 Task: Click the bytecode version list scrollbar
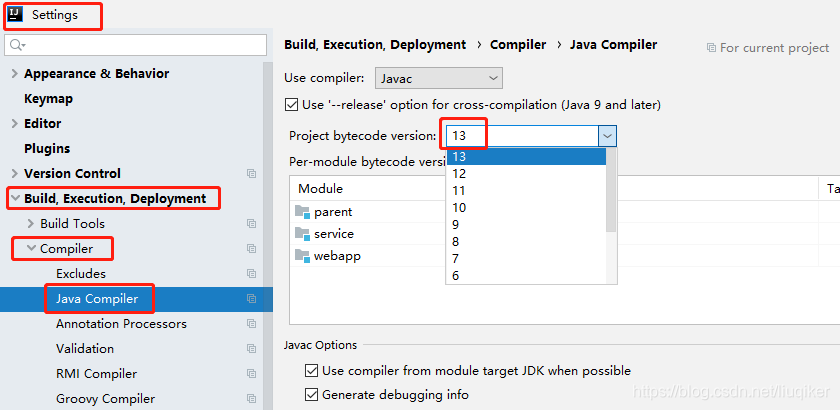[611, 190]
